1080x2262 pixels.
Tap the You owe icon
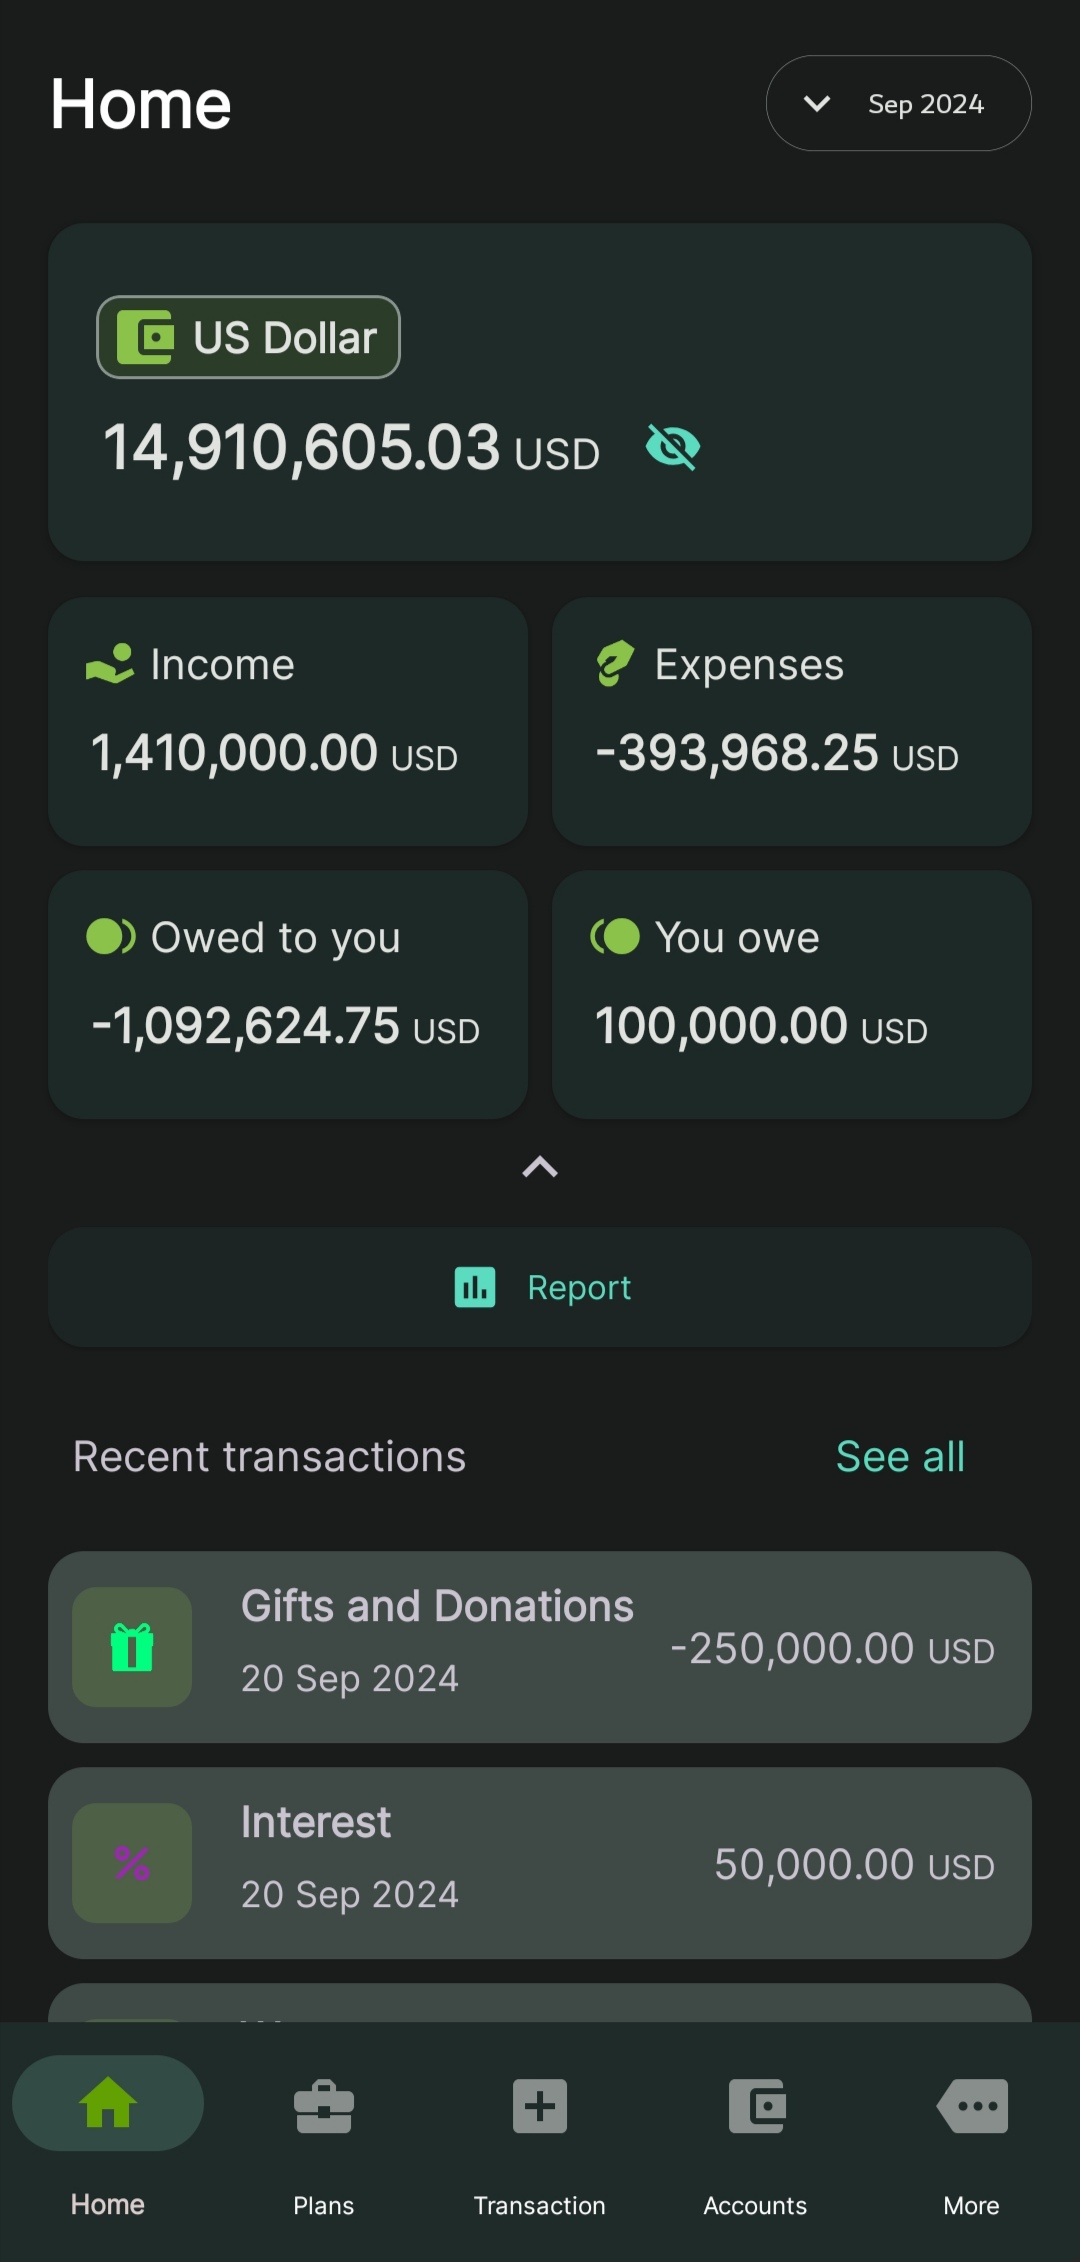[x=615, y=937]
